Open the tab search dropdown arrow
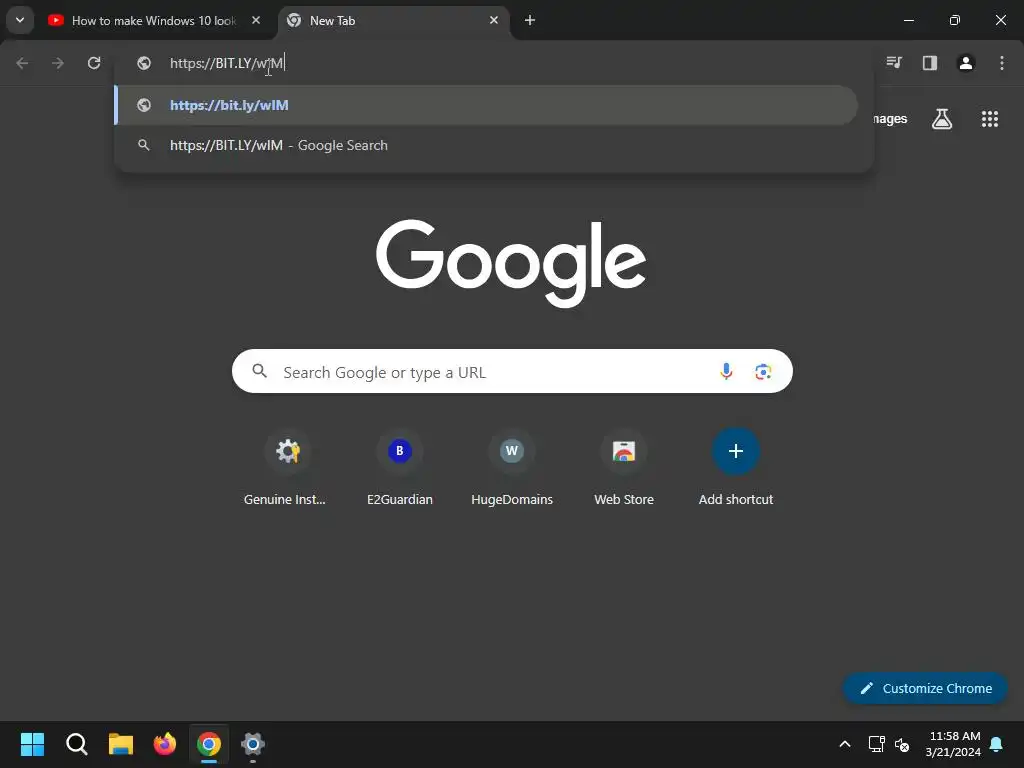The image size is (1024, 768). tap(20, 20)
